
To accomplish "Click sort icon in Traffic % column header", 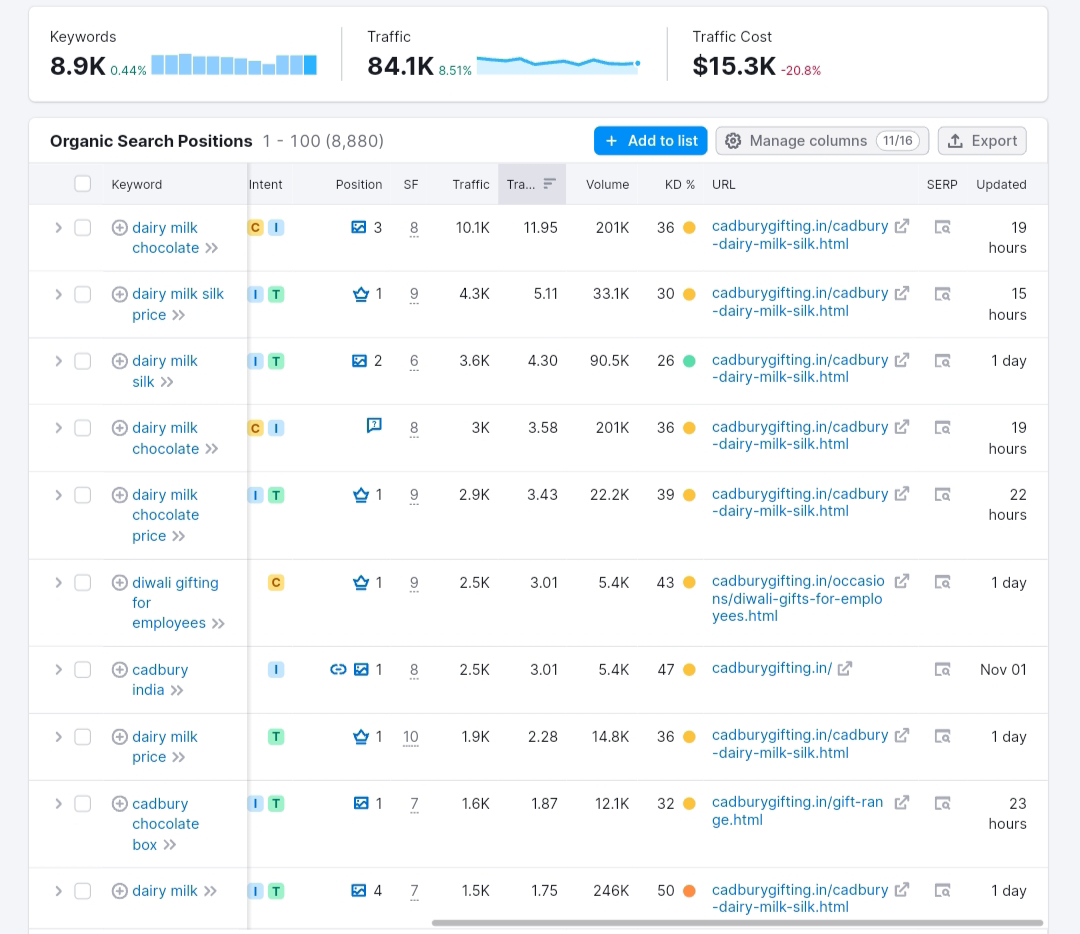I will coord(549,184).
